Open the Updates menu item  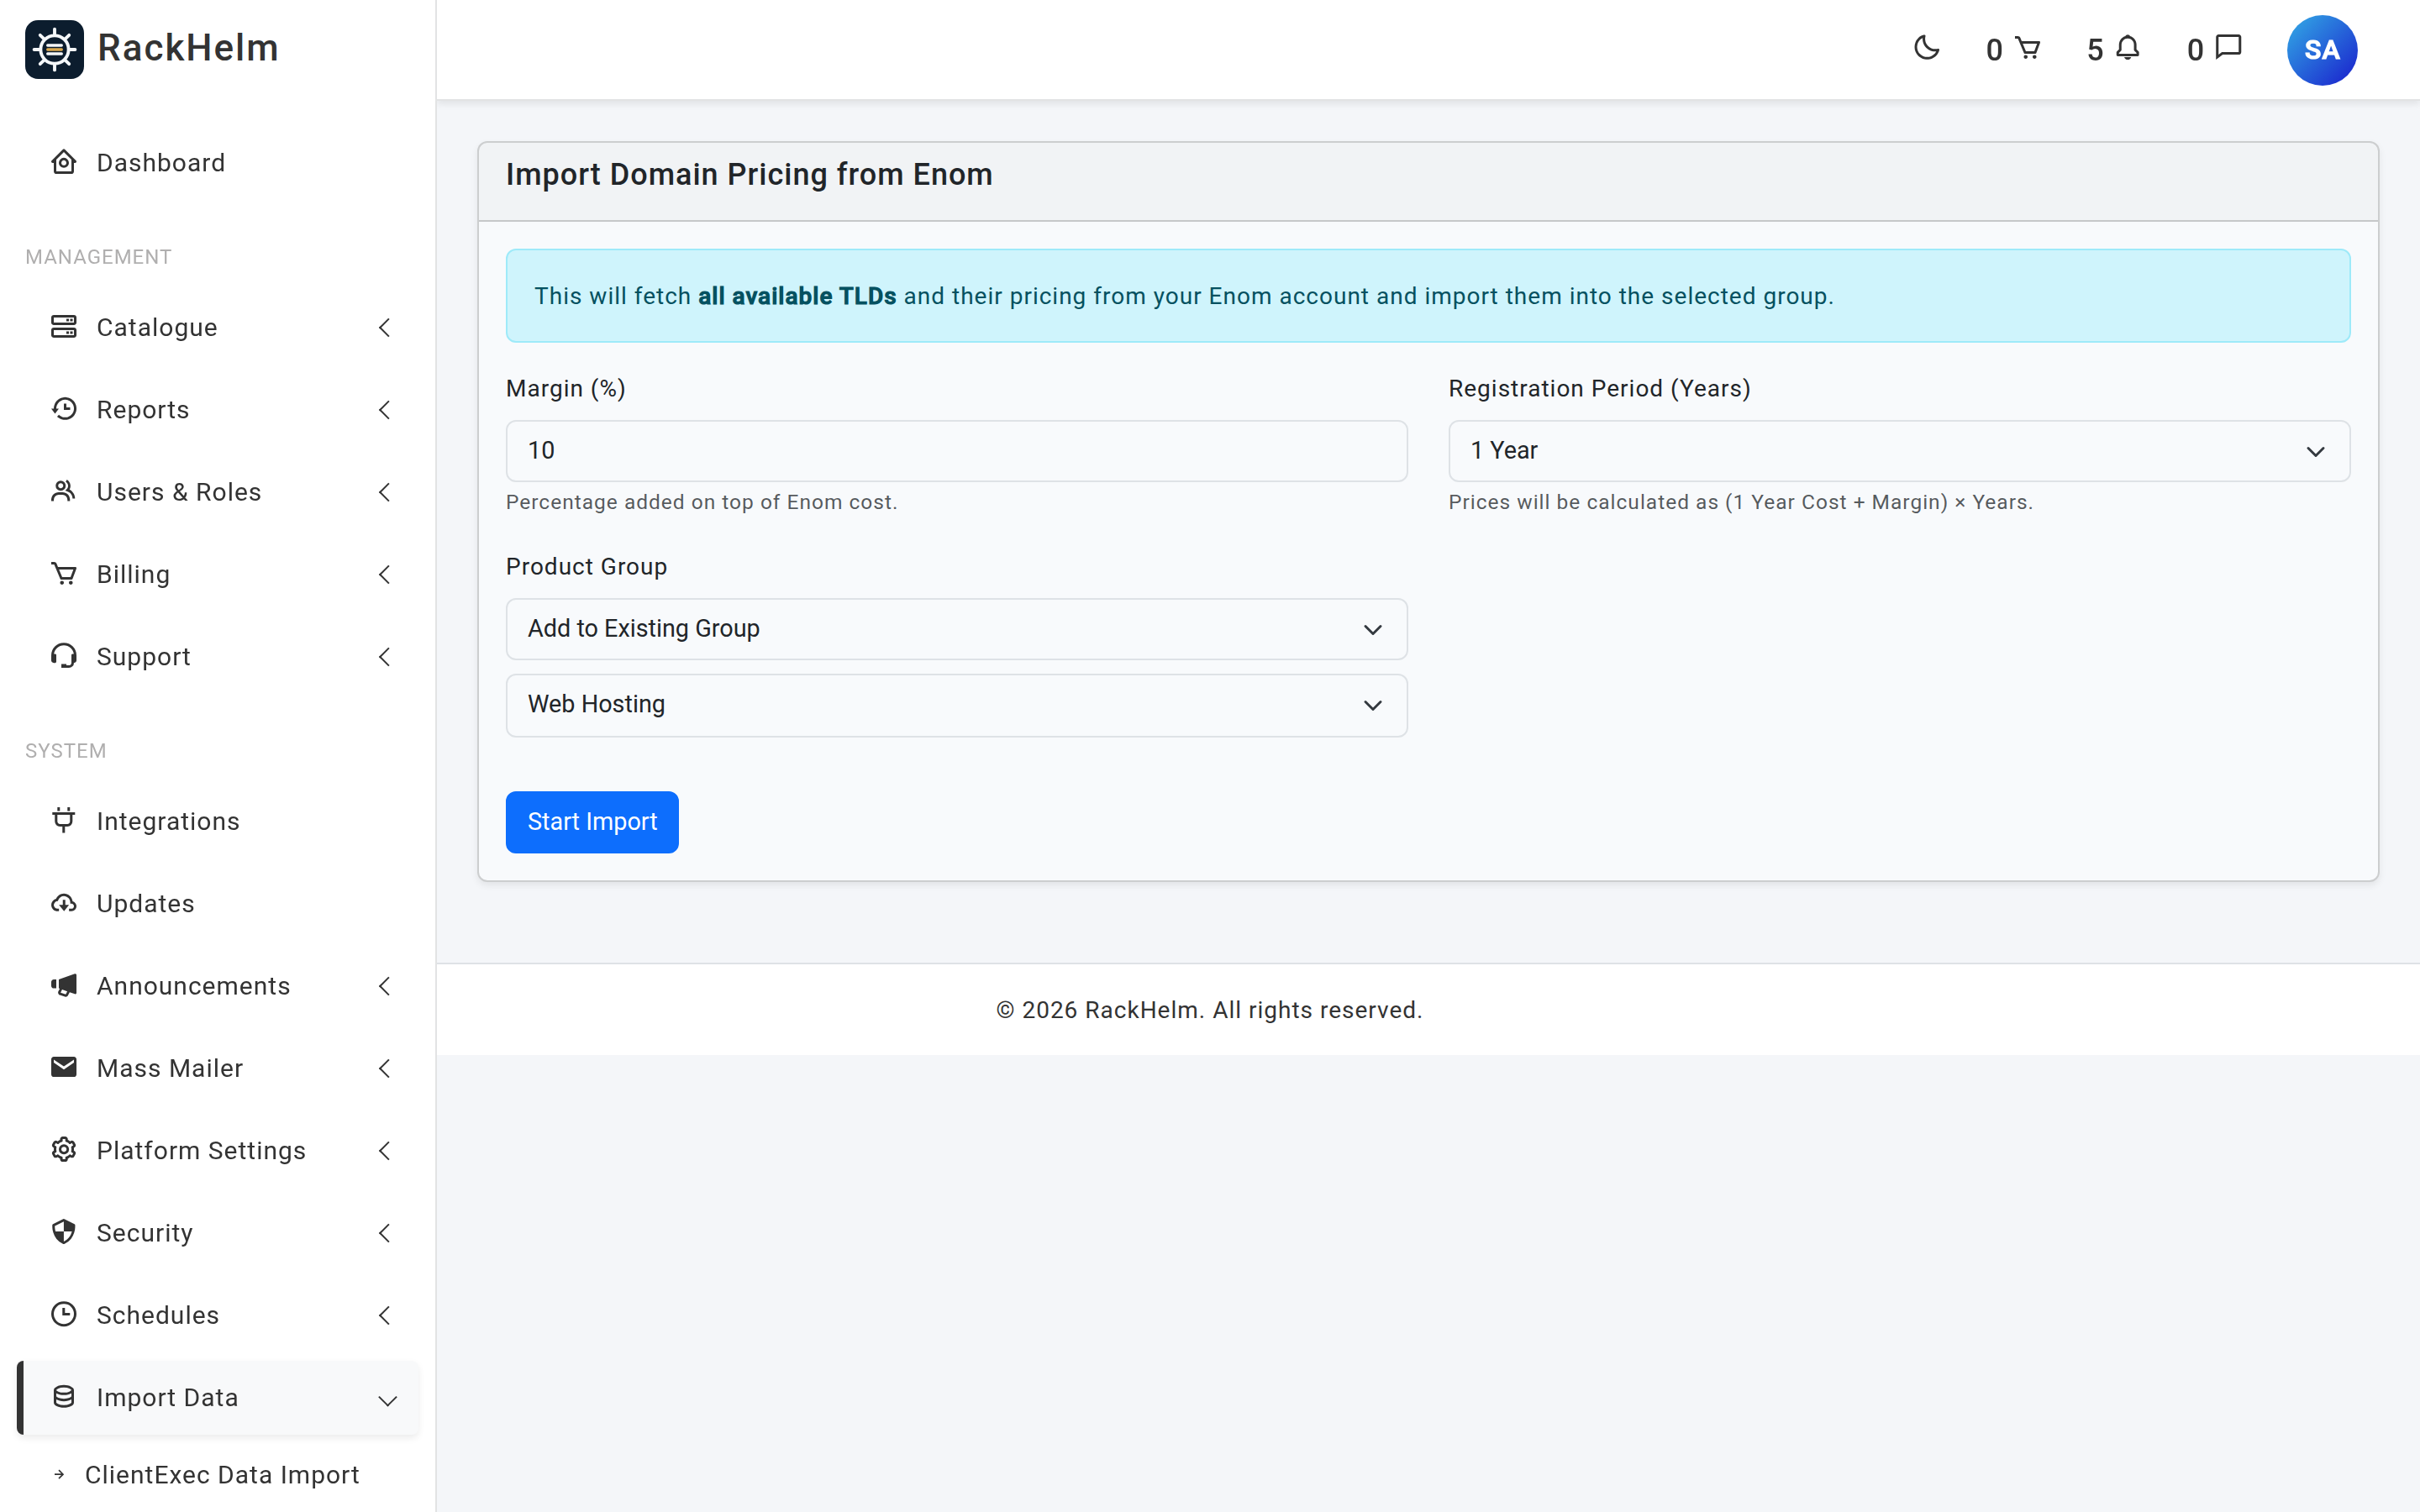(218, 904)
